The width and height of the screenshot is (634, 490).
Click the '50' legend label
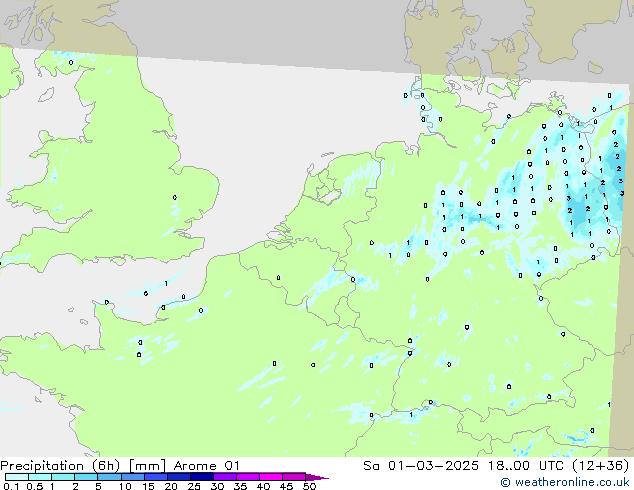click(309, 486)
